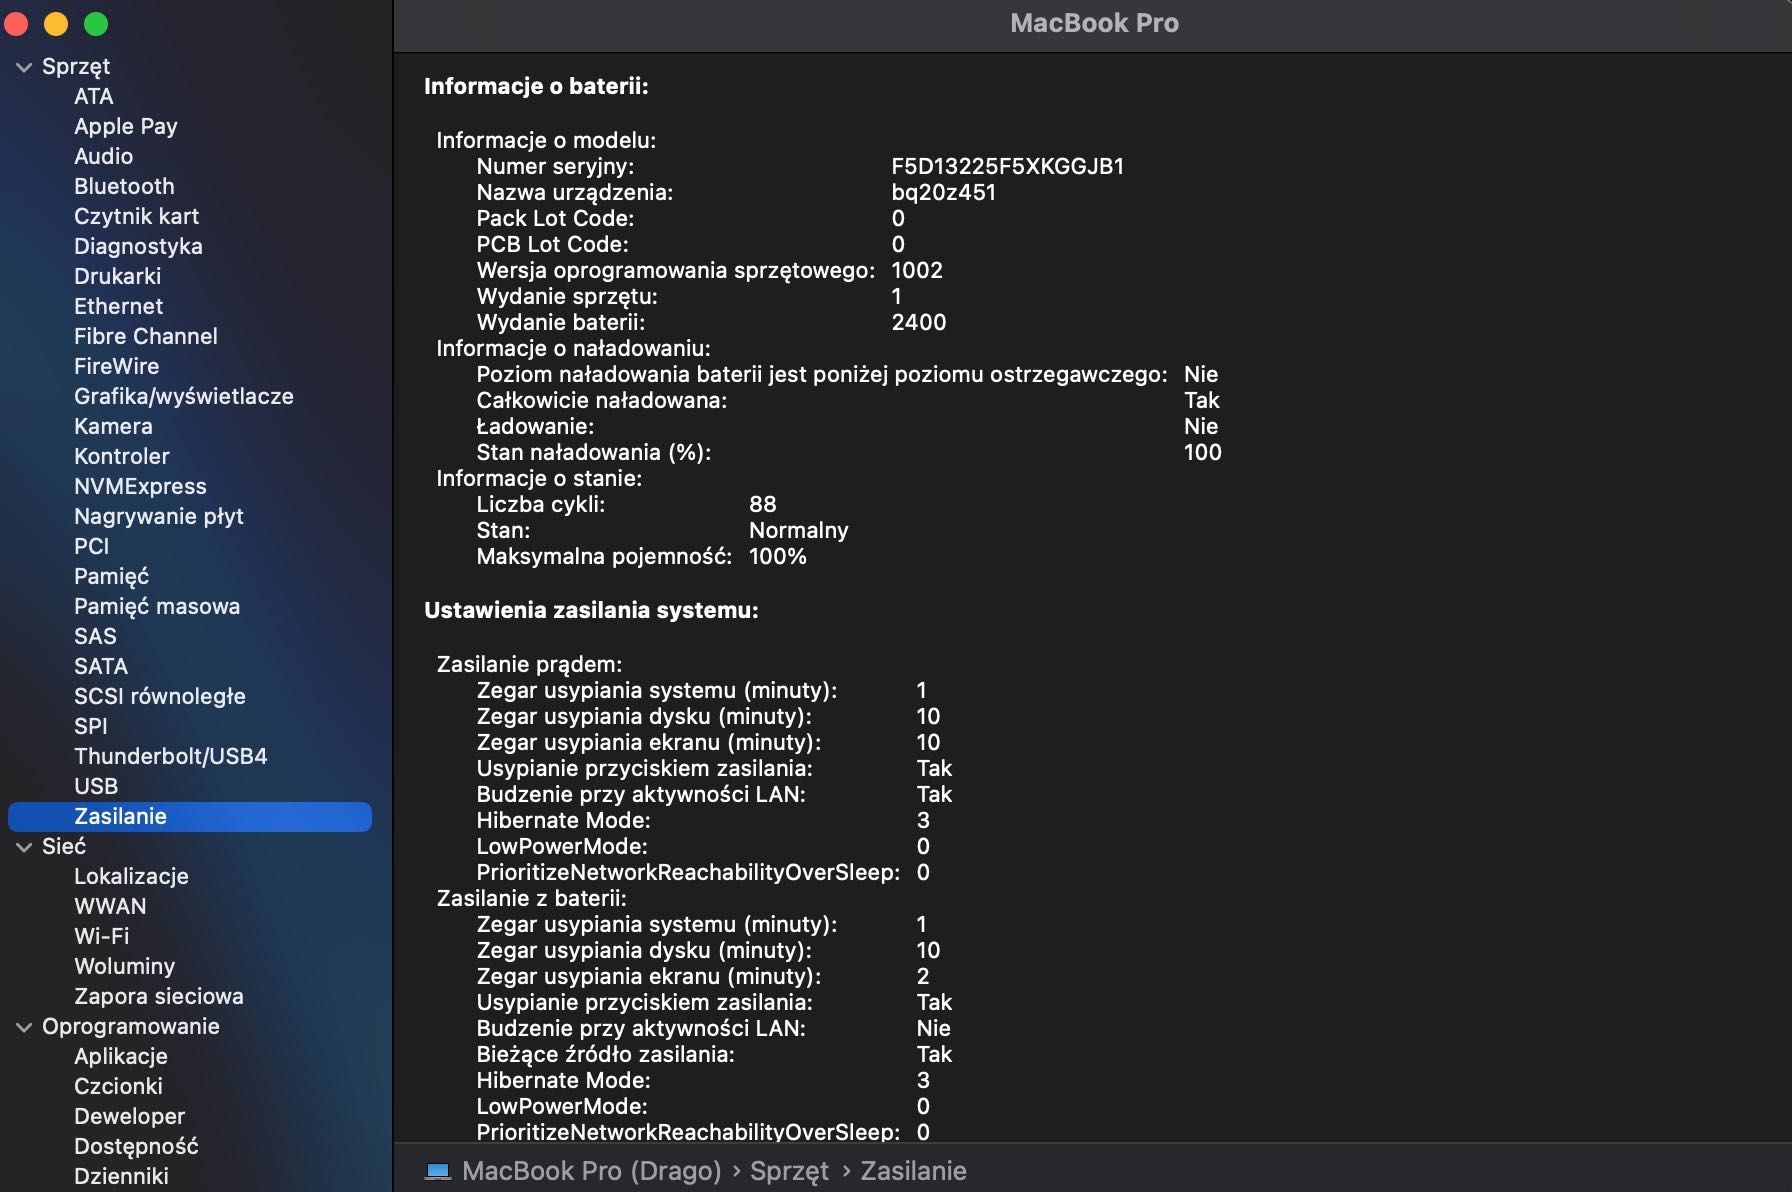Screen dimensions: 1792x1192
Task: Select Deweloper in sidebar
Action: point(129,1116)
